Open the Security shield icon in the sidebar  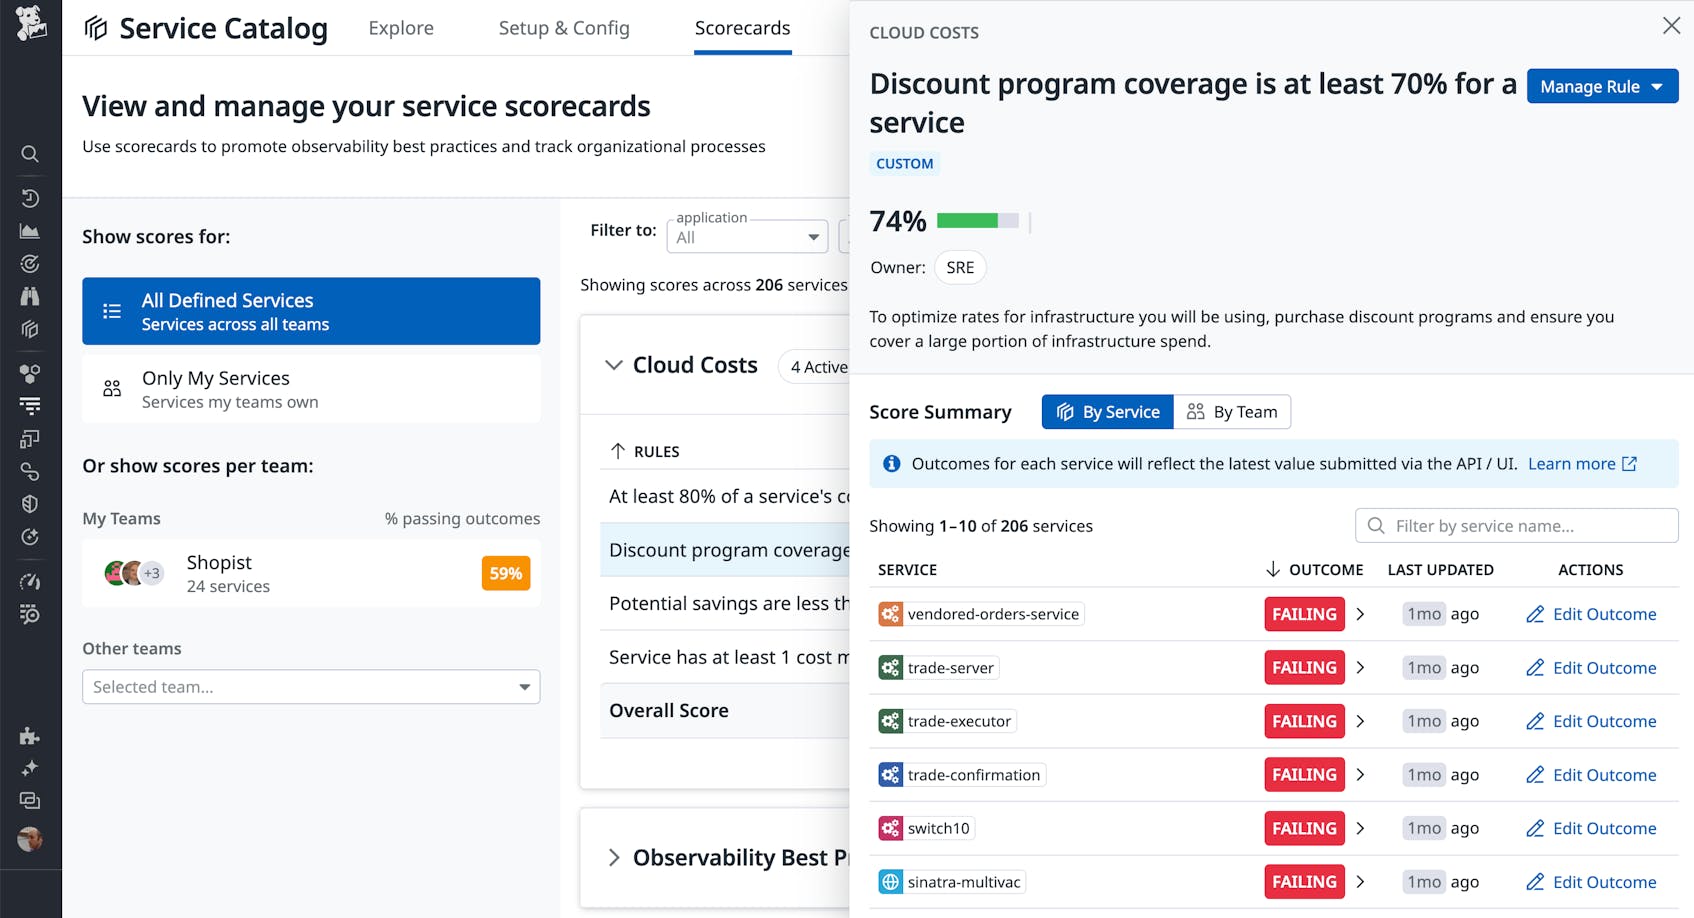[x=30, y=503]
